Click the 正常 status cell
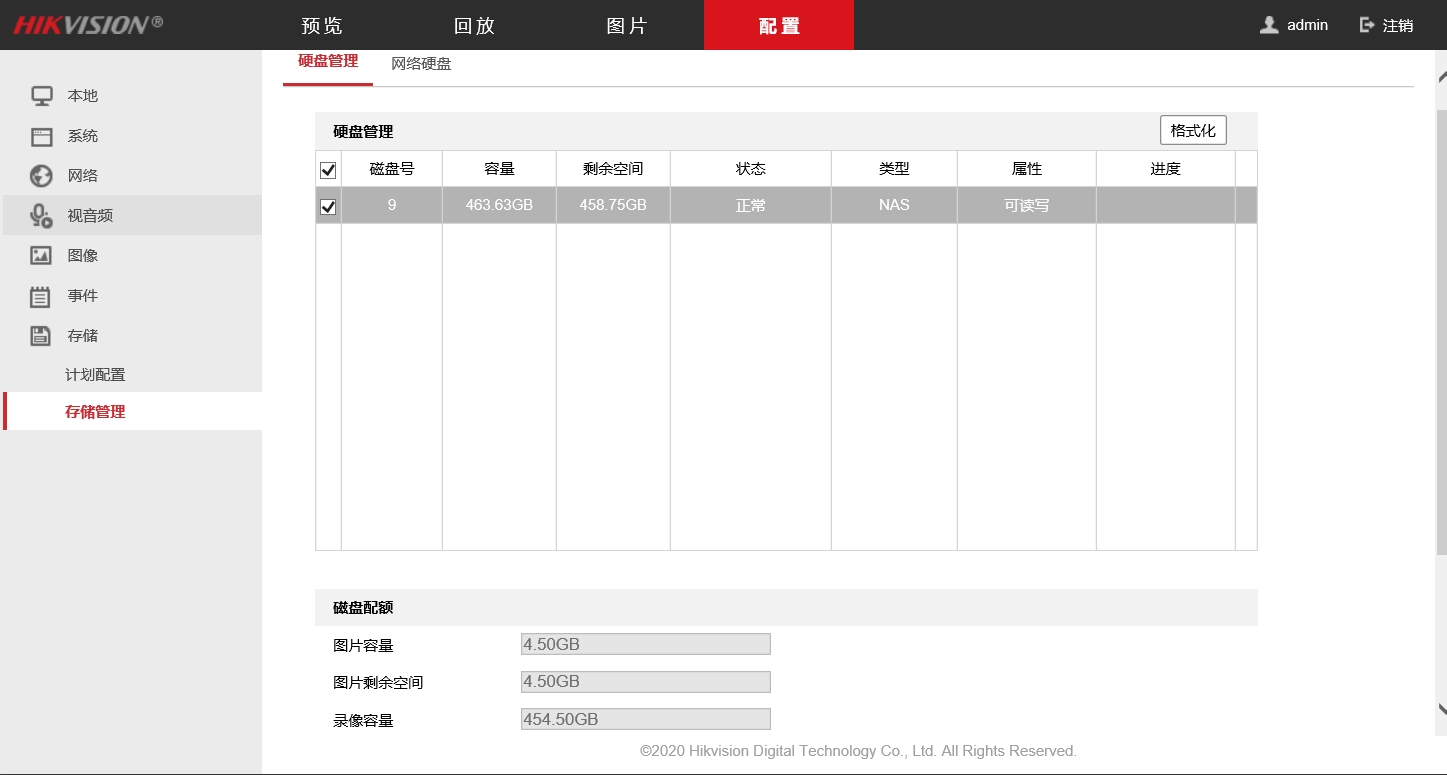1447x775 pixels. click(x=751, y=205)
